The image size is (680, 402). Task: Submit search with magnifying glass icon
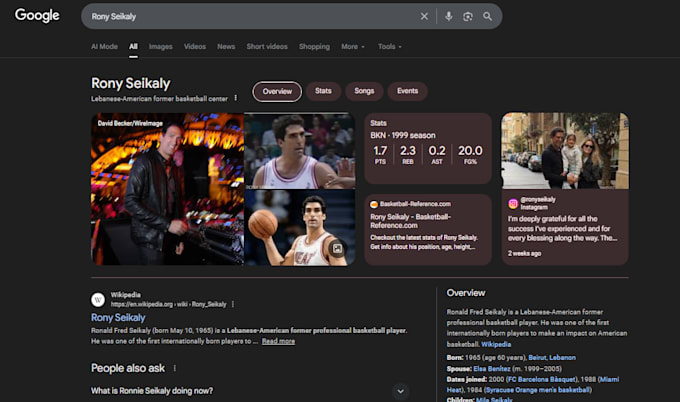487,16
